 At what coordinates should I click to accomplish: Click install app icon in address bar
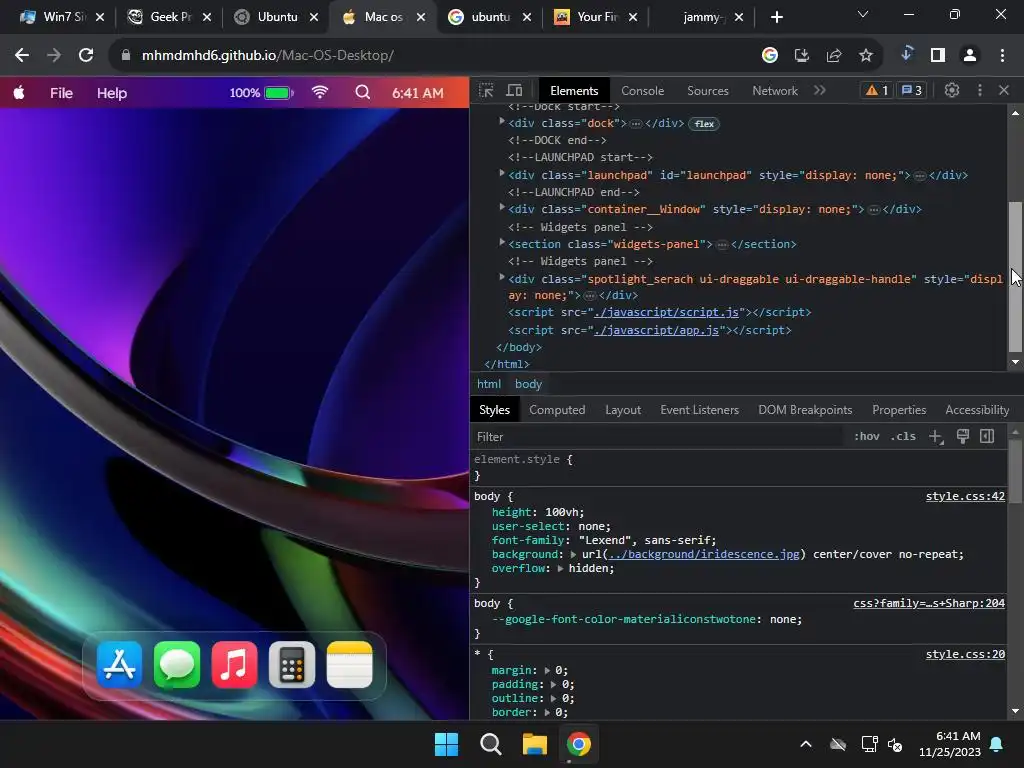pyautogui.click(x=801, y=56)
